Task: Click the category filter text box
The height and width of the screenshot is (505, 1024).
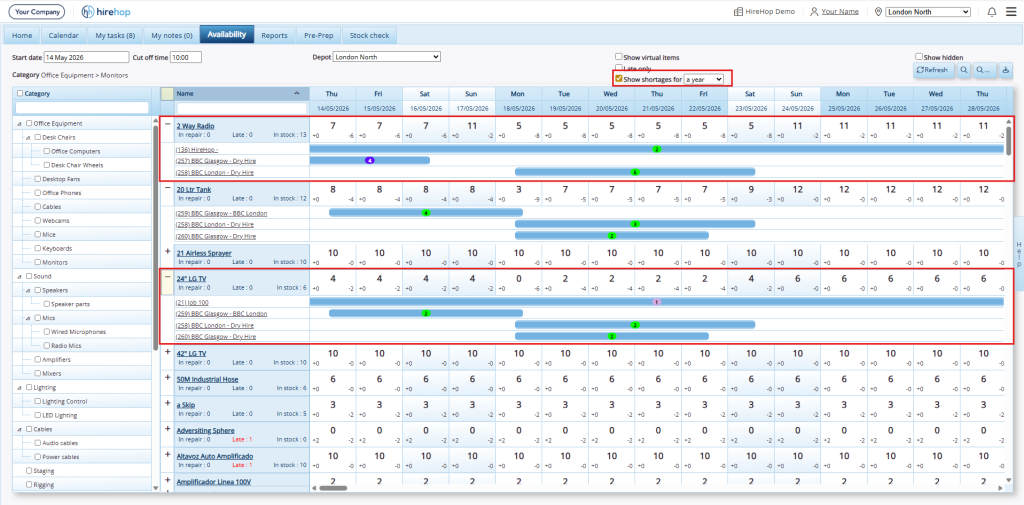Action: [x=82, y=108]
